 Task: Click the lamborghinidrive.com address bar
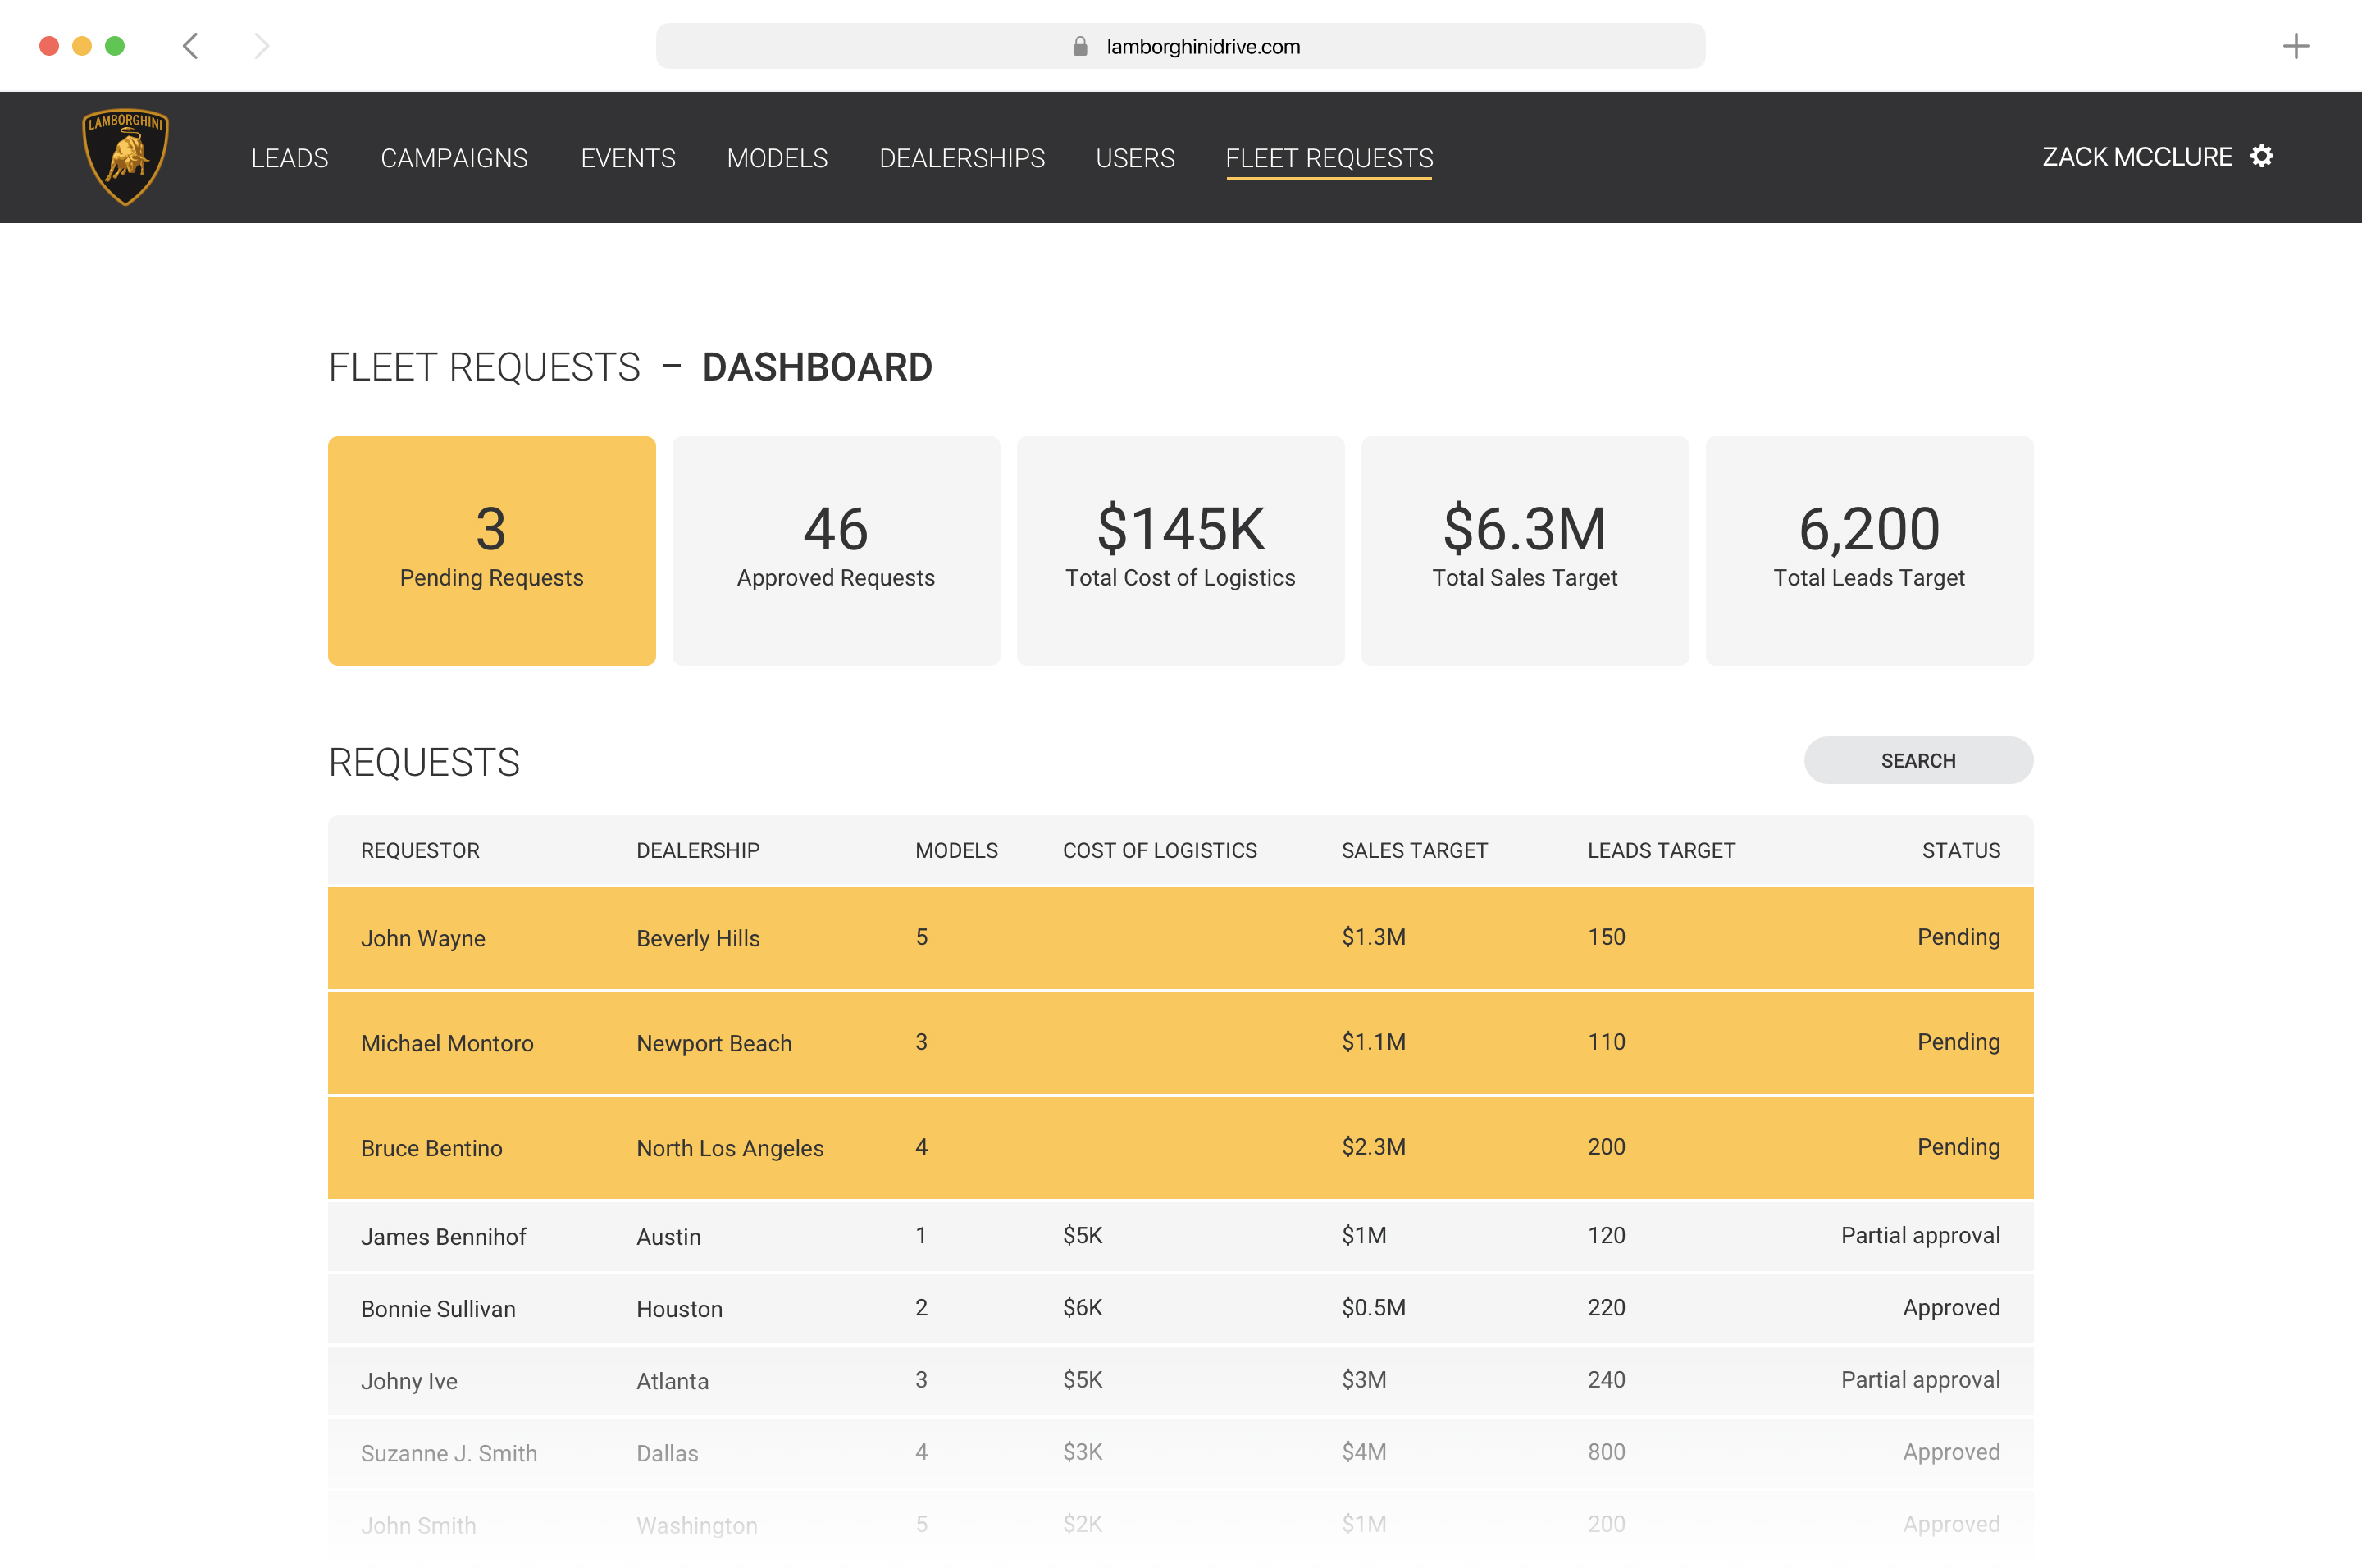[1202, 47]
